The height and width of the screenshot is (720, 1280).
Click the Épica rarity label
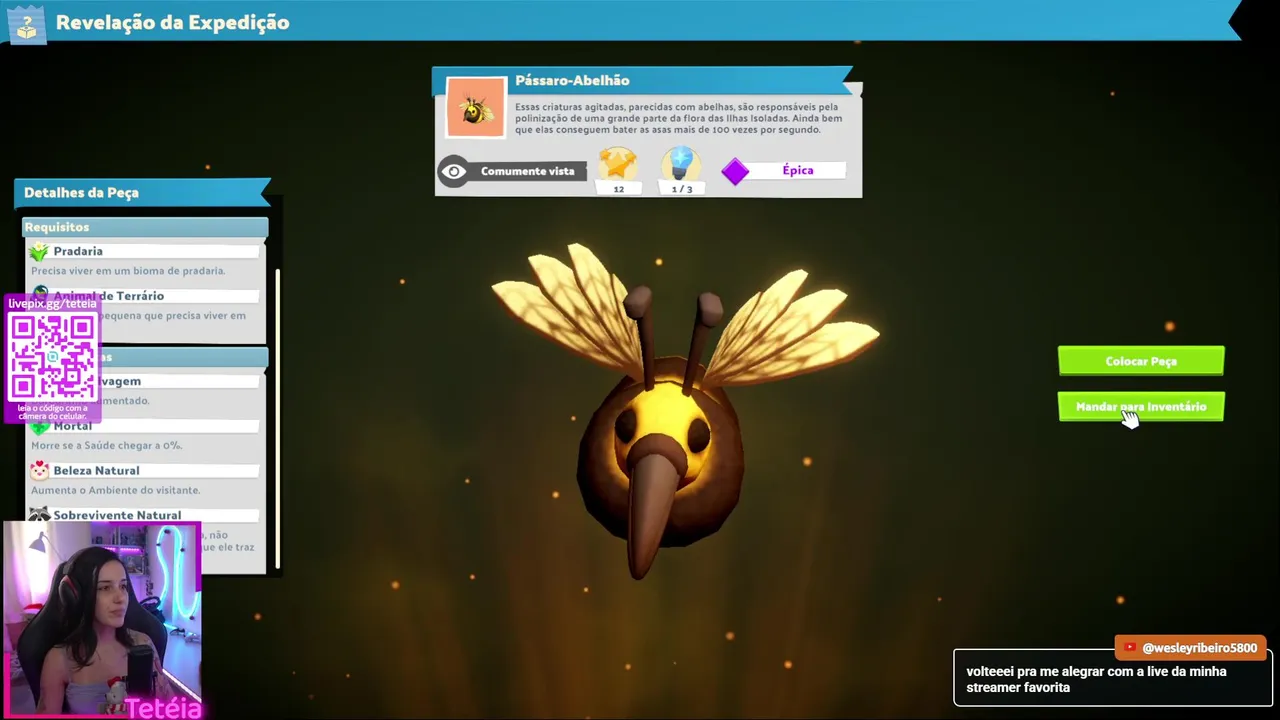click(x=798, y=170)
